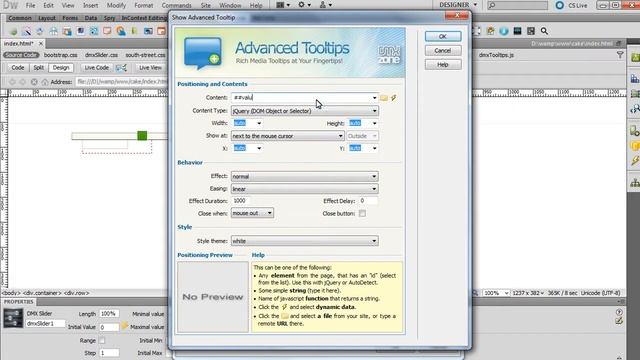This screenshot has height=360, width=640.
Task: Click the browse folder icon beside Content
Action: (x=384, y=98)
